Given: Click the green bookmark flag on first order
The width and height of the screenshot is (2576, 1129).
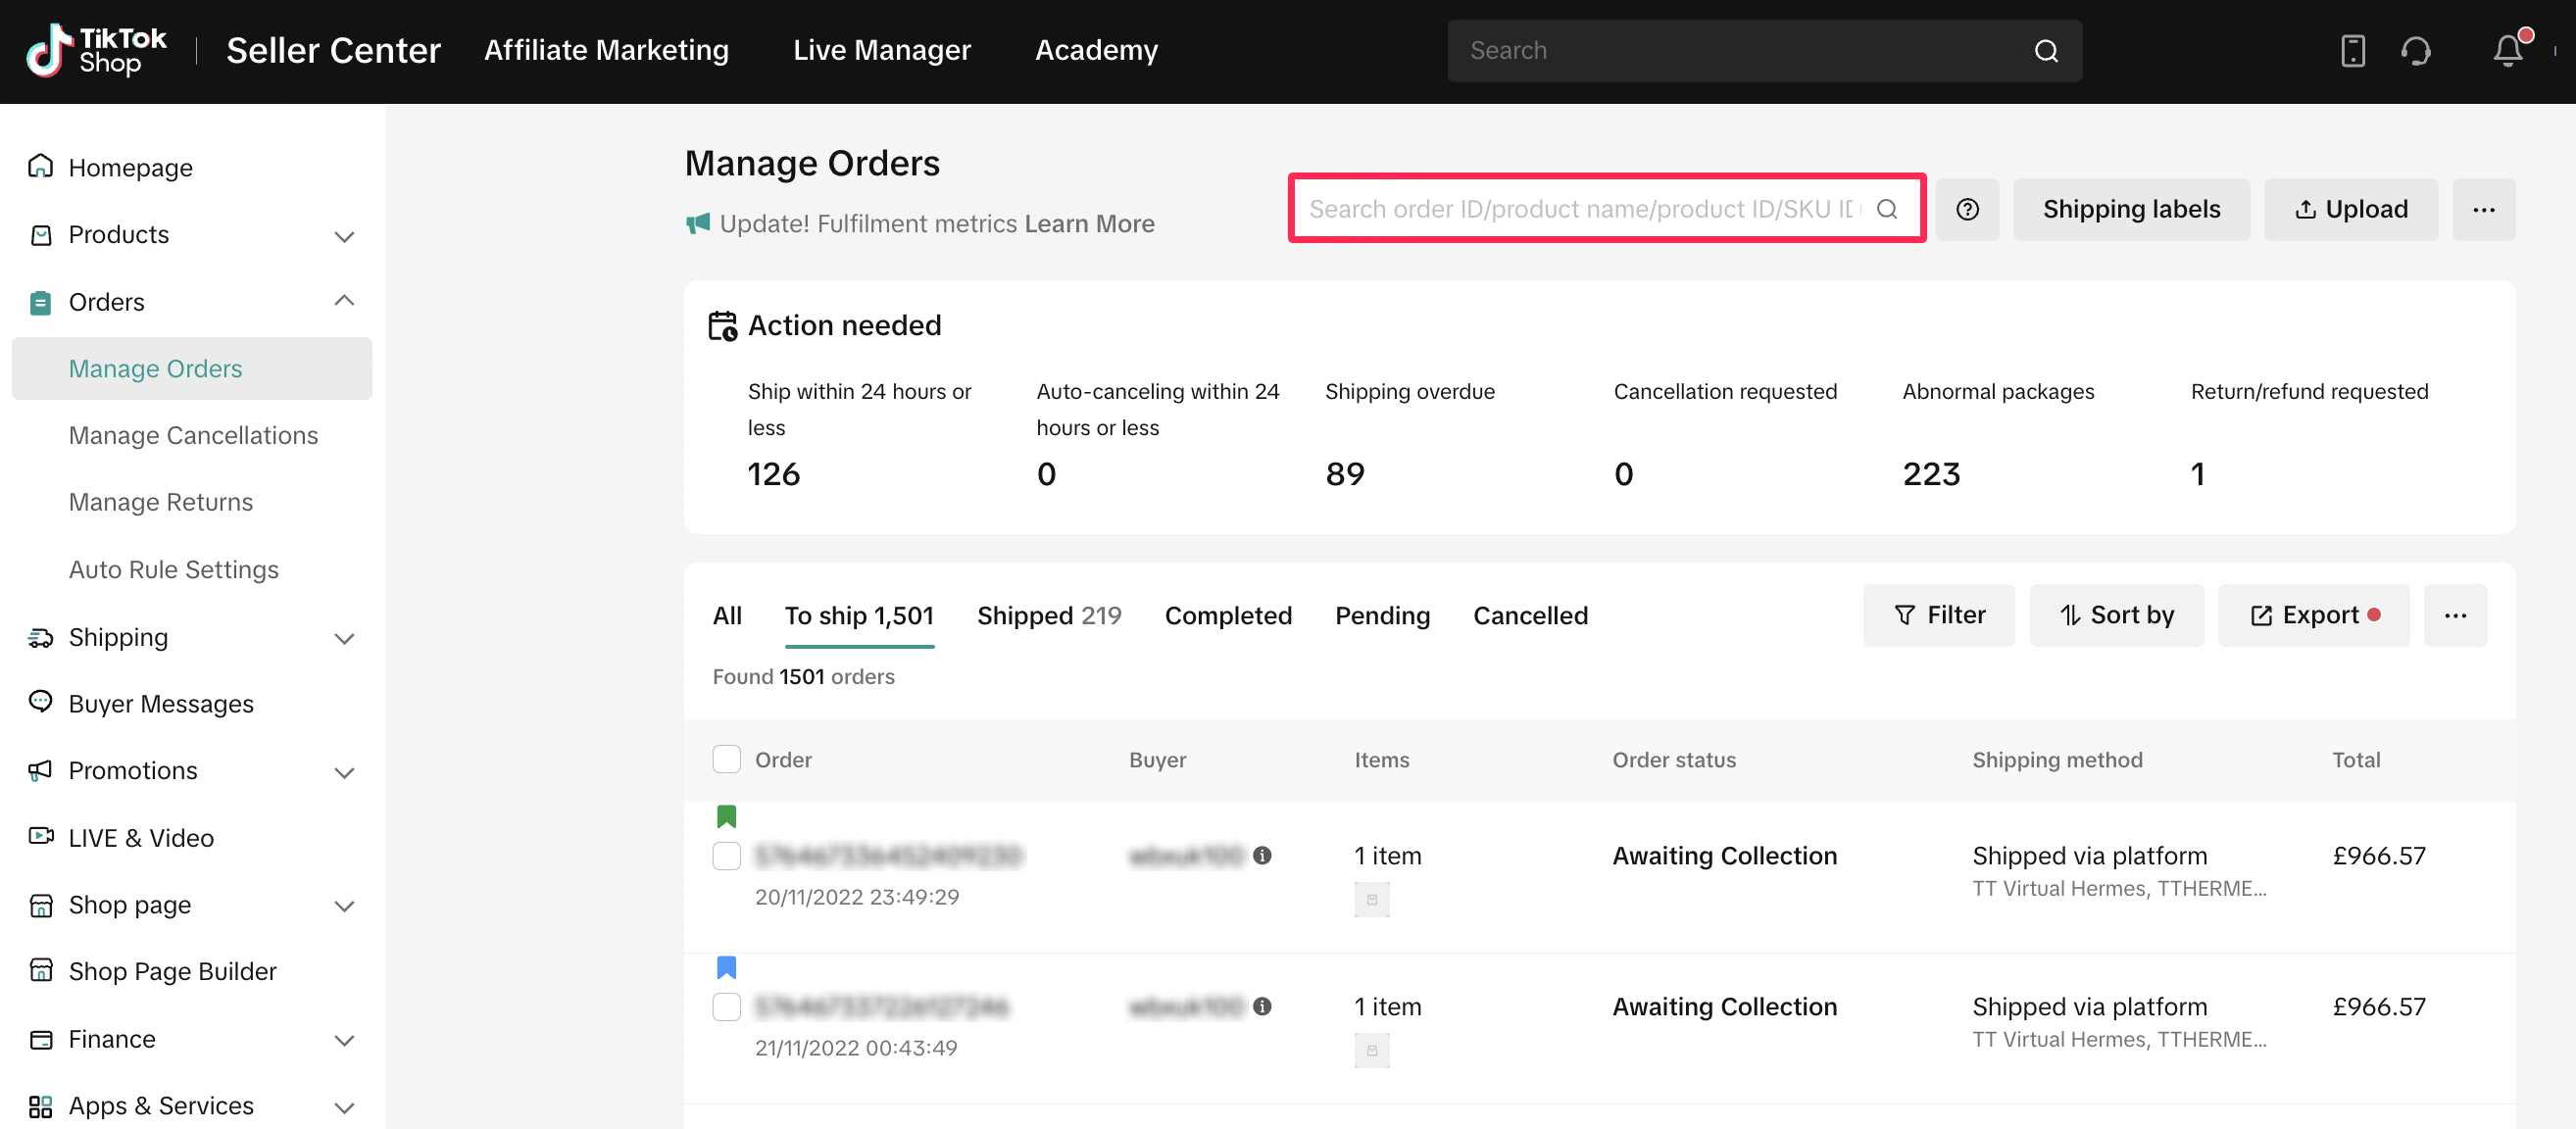Looking at the screenshot, I should [727, 816].
